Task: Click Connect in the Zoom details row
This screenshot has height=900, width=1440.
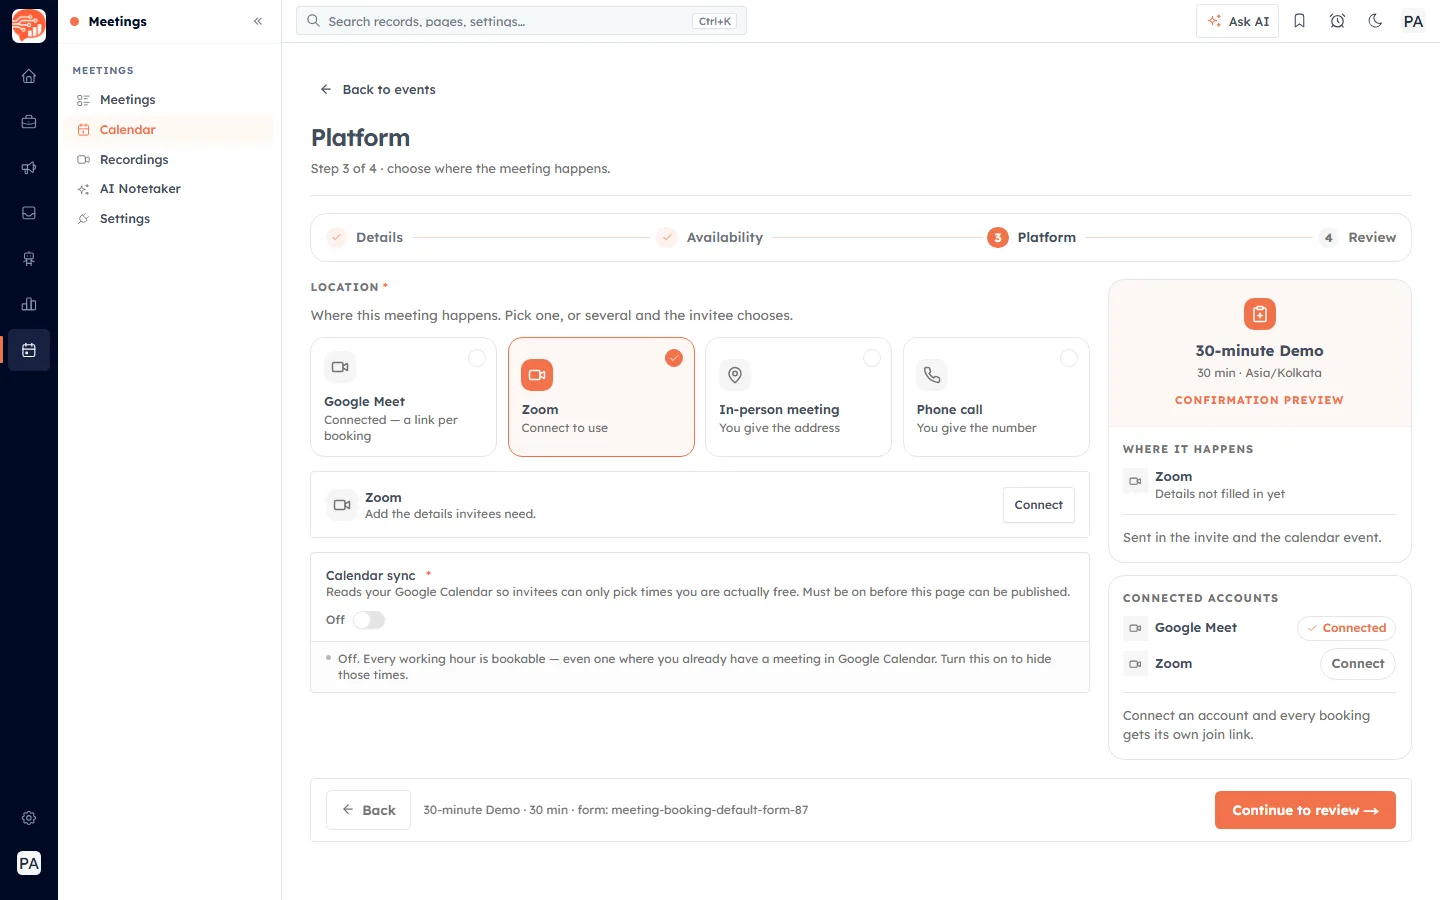Action: tap(1038, 505)
